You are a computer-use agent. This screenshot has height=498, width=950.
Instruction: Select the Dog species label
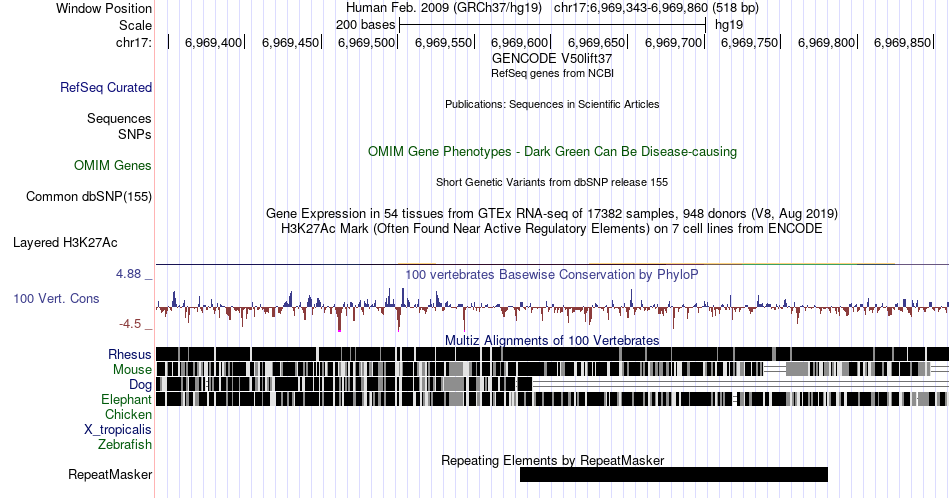click(x=140, y=385)
